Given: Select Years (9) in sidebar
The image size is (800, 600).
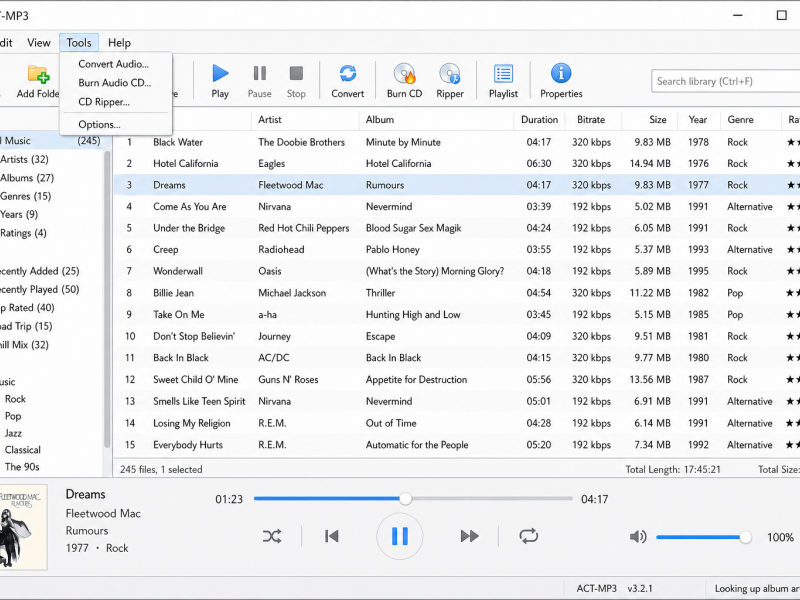Looking at the screenshot, I should (19, 215).
